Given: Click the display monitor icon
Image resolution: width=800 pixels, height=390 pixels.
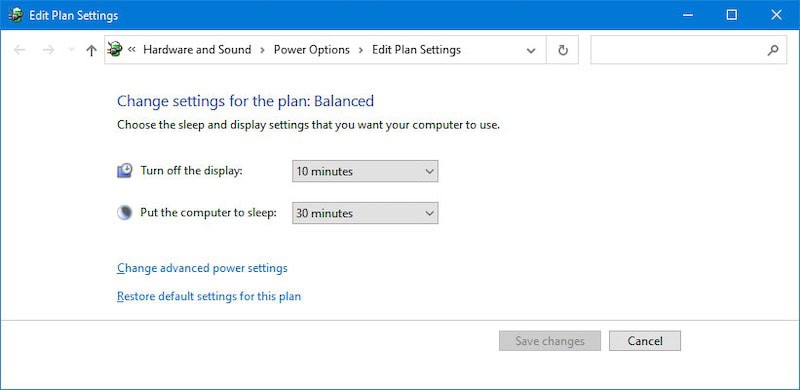Looking at the screenshot, I should (x=124, y=171).
